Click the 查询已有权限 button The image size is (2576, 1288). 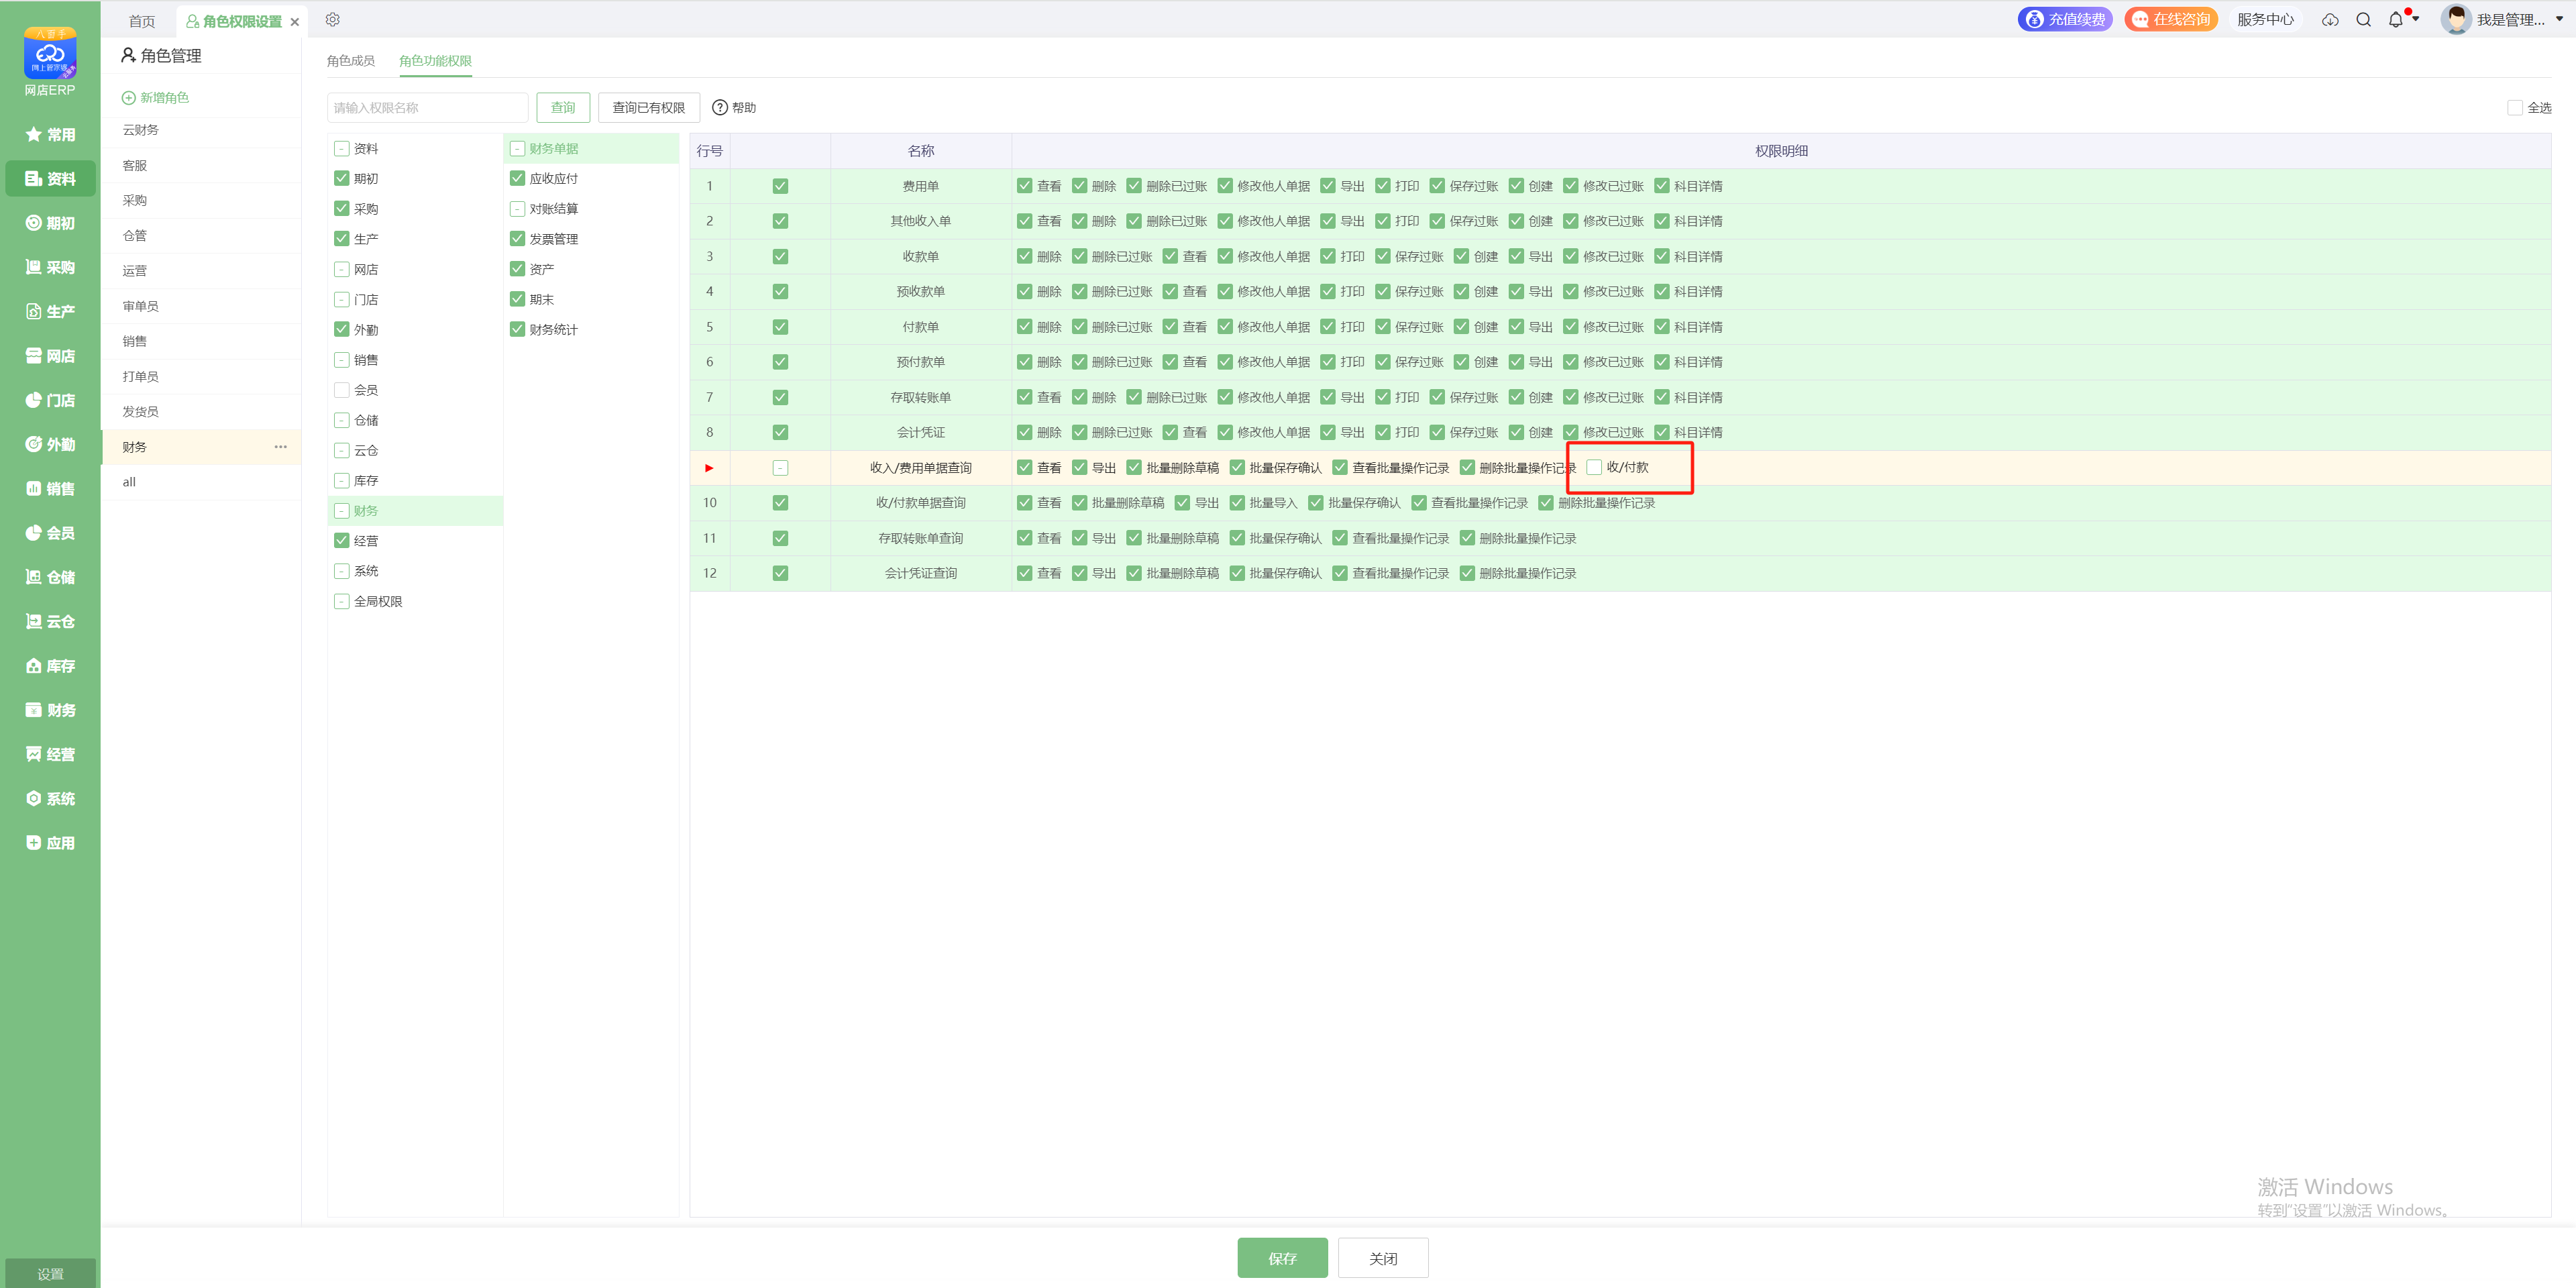pyautogui.click(x=648, y=107)
